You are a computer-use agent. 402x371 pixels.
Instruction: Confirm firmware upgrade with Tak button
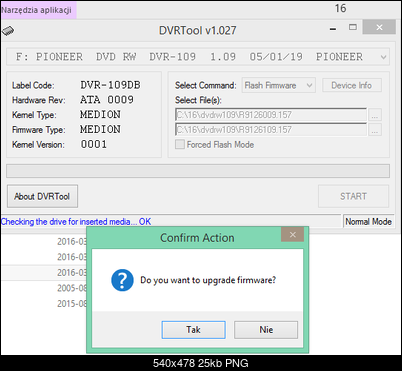(x=193, y=330)
